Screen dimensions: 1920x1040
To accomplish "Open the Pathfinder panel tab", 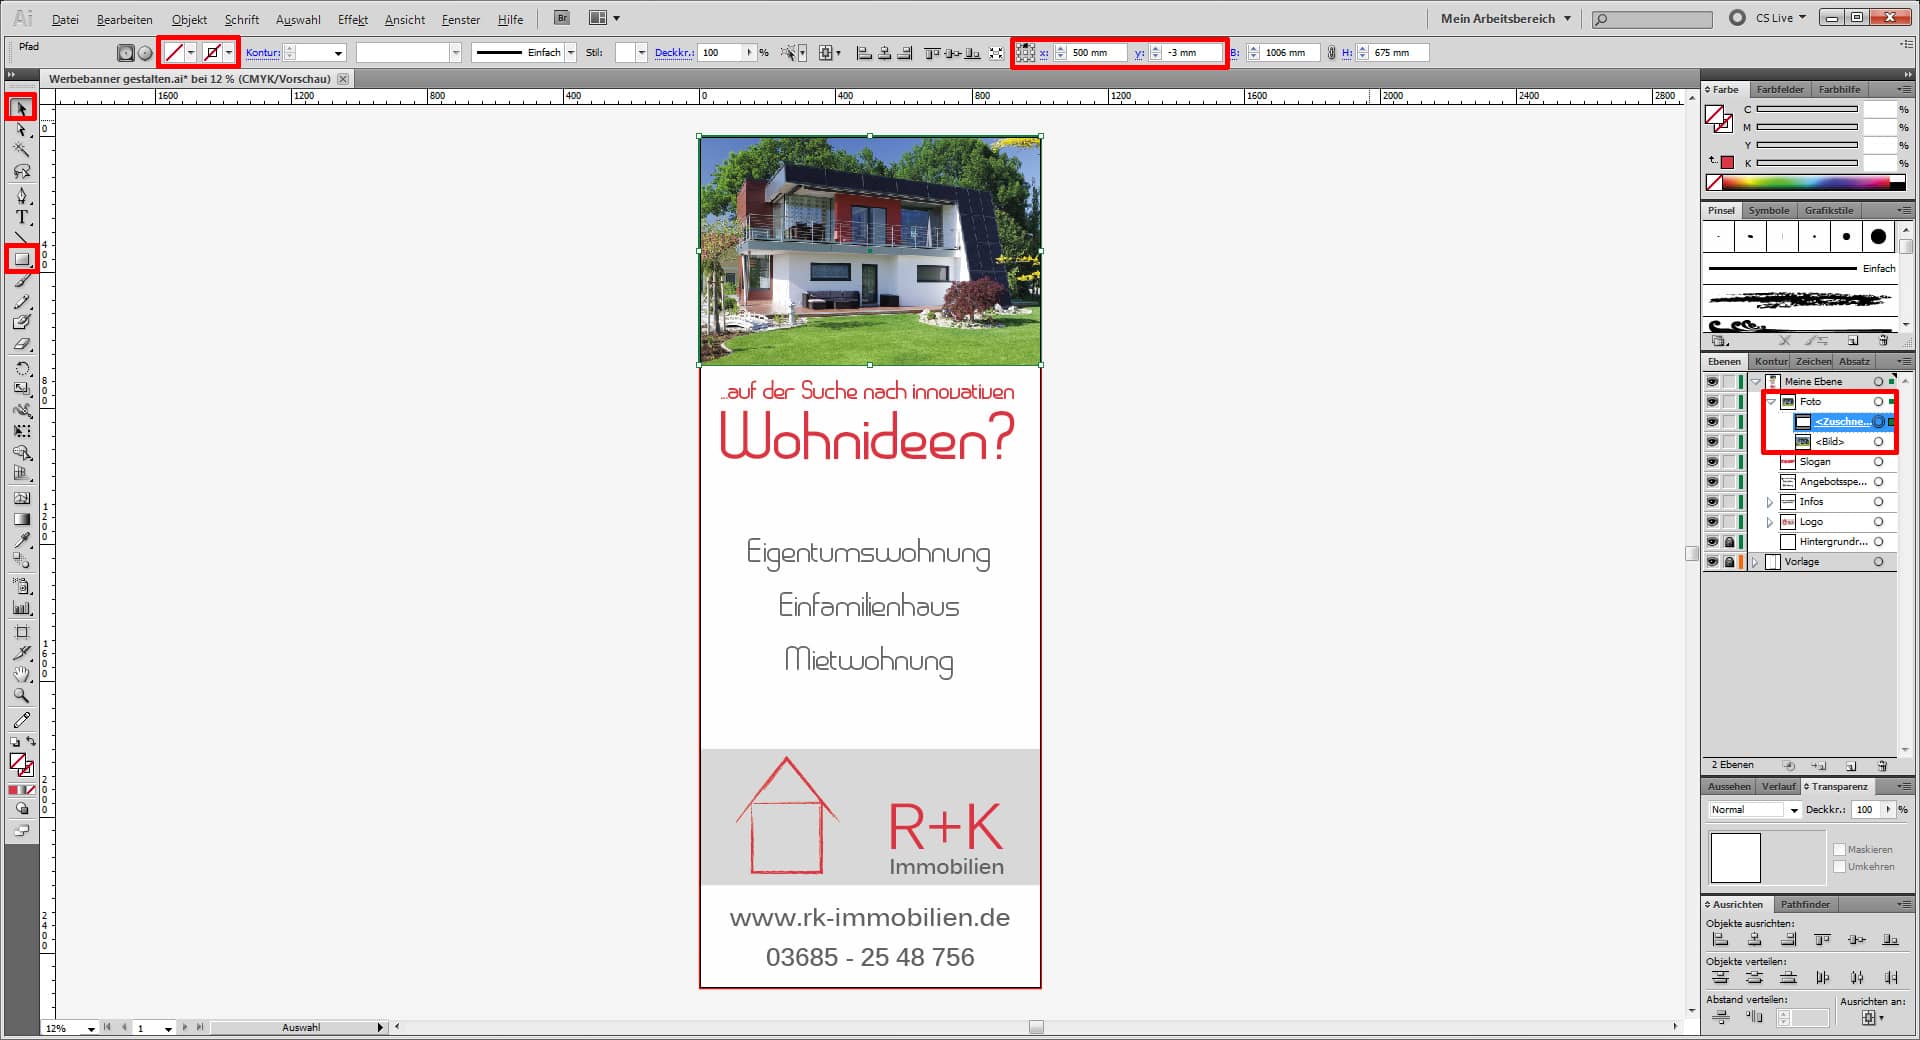I will (x=1806, y=904).
